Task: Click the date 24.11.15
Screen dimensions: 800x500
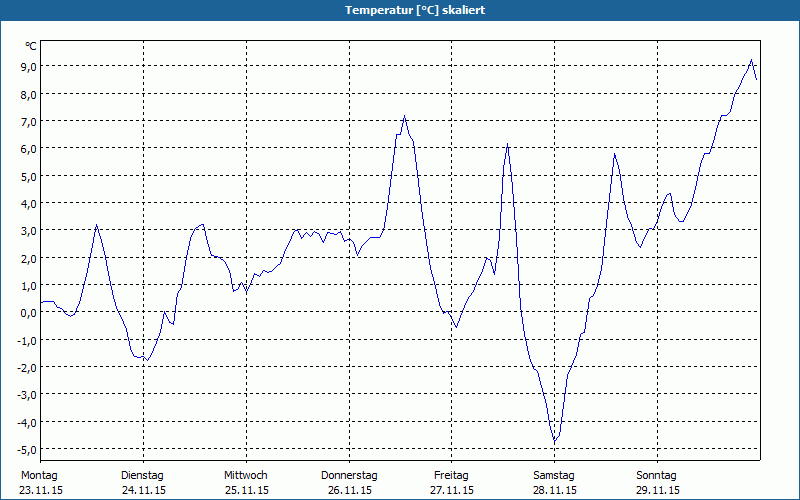Action: pyautogui.click(x=144, y=490)
